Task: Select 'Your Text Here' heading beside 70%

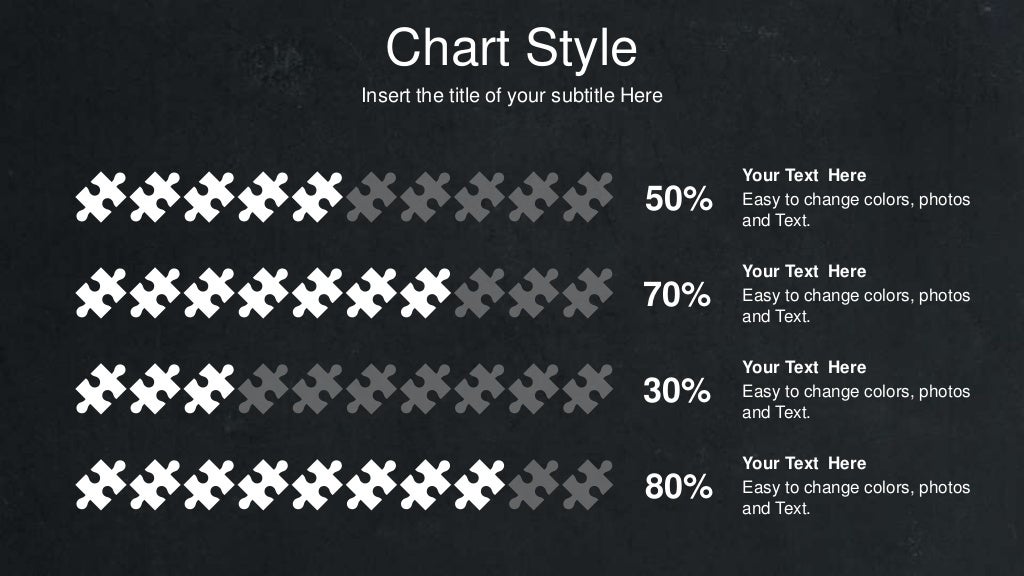Action: [804, 271]
